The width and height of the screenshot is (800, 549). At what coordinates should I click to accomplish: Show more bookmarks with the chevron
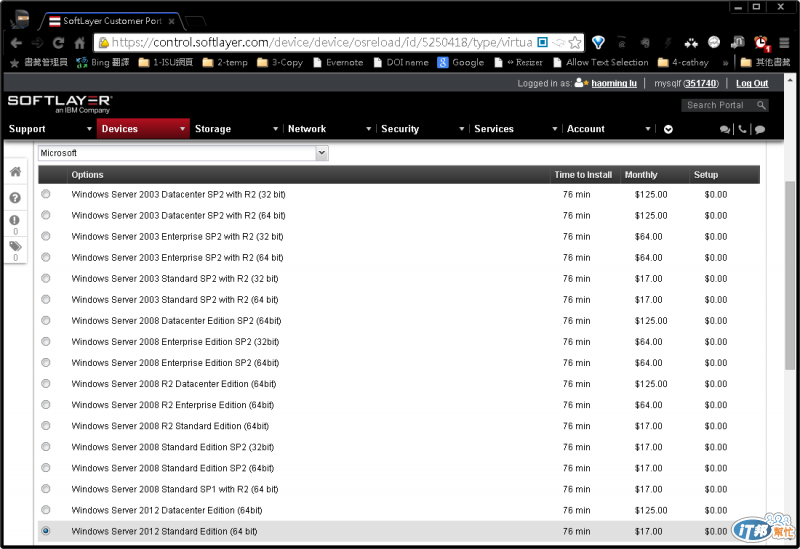(x=725, y=63)
